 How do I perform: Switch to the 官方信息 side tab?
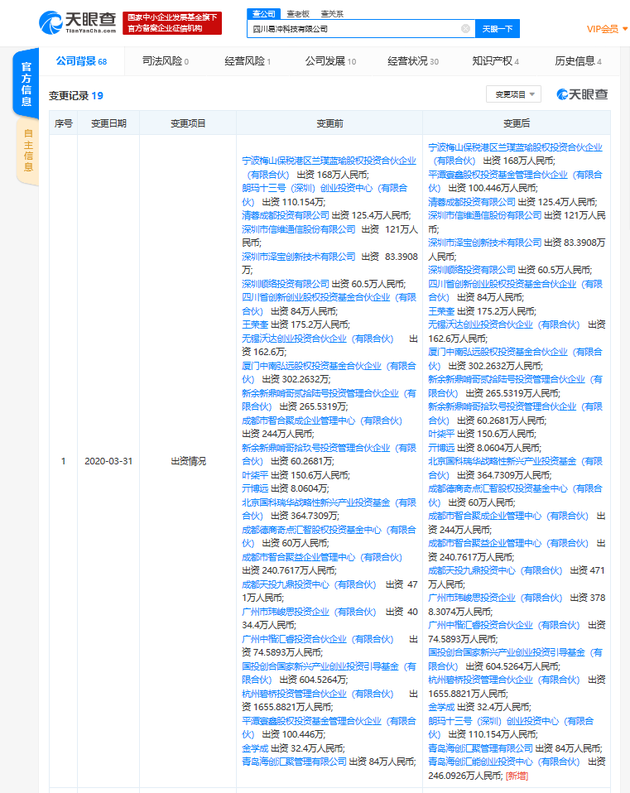[26, 84]
